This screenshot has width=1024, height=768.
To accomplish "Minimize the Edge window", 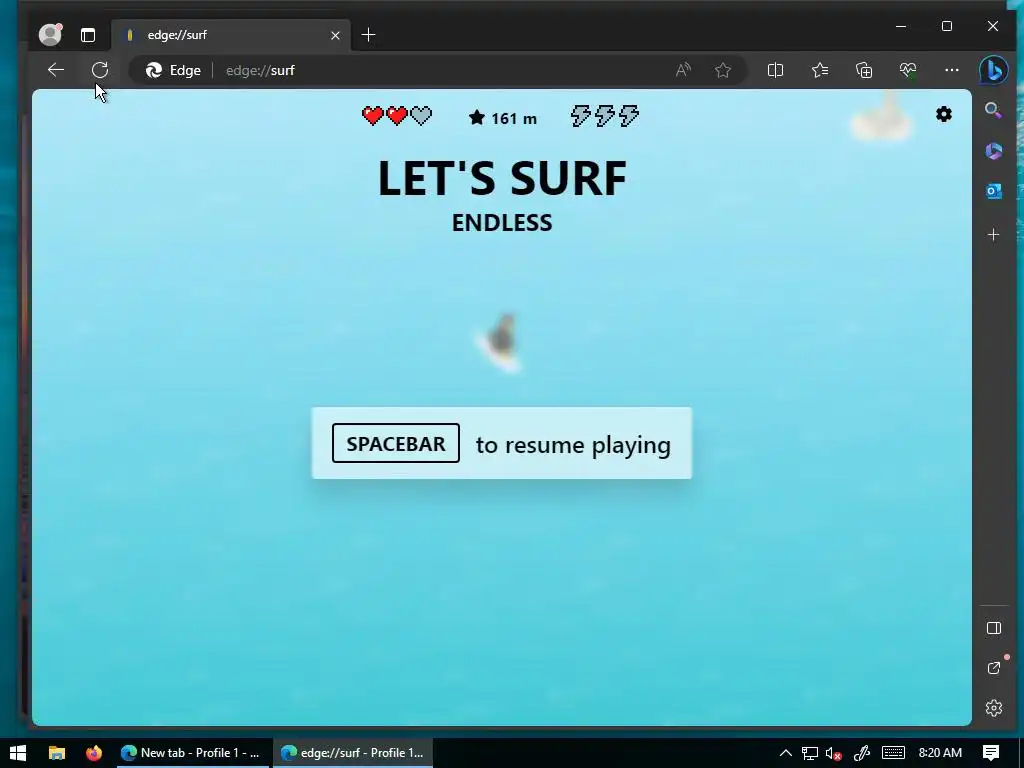I will [x=901, y=26].
